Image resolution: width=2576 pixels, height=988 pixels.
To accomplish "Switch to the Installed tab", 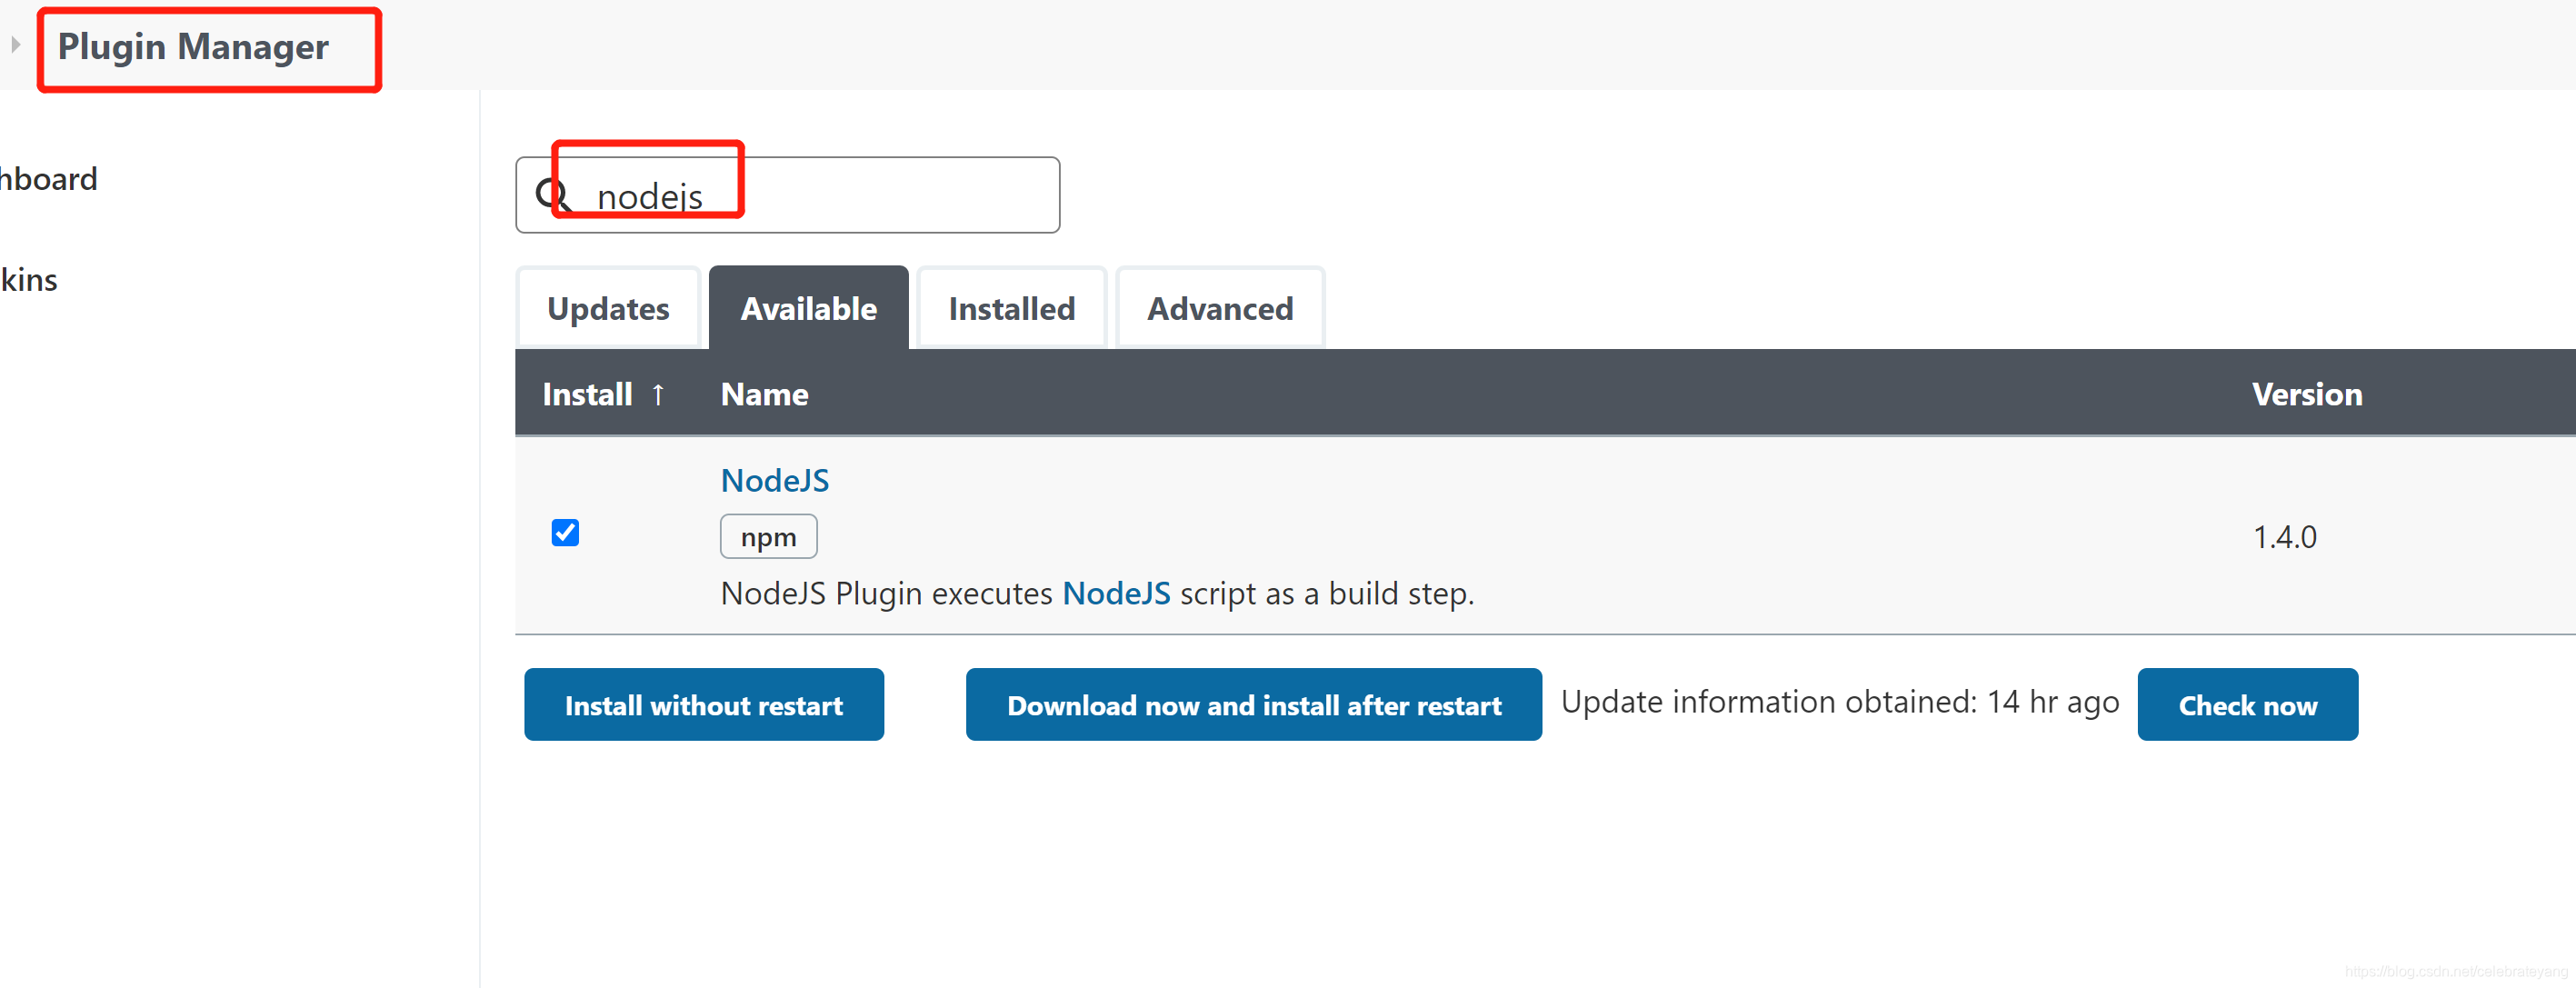I will [x=1010, y=308].
